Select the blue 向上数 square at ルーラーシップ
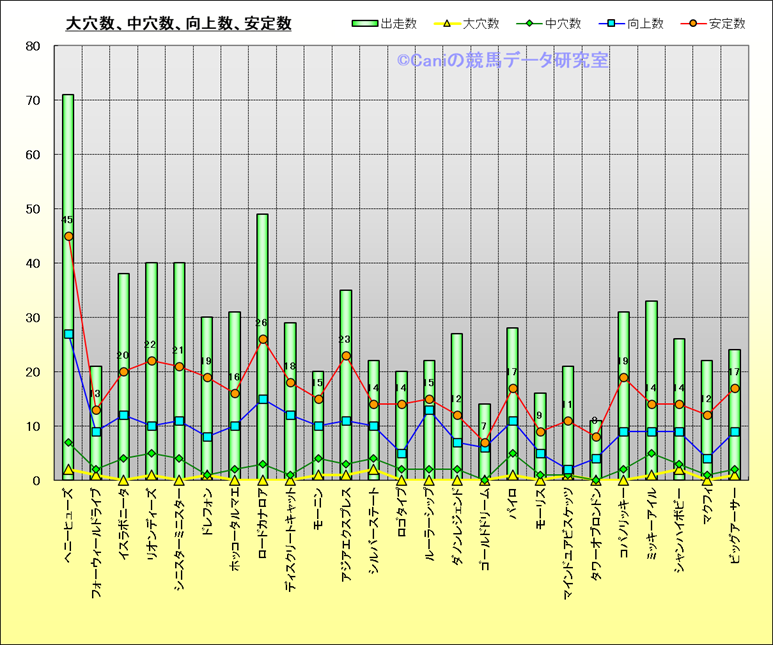This screenshot has height=645, width=773. point(429,410)
